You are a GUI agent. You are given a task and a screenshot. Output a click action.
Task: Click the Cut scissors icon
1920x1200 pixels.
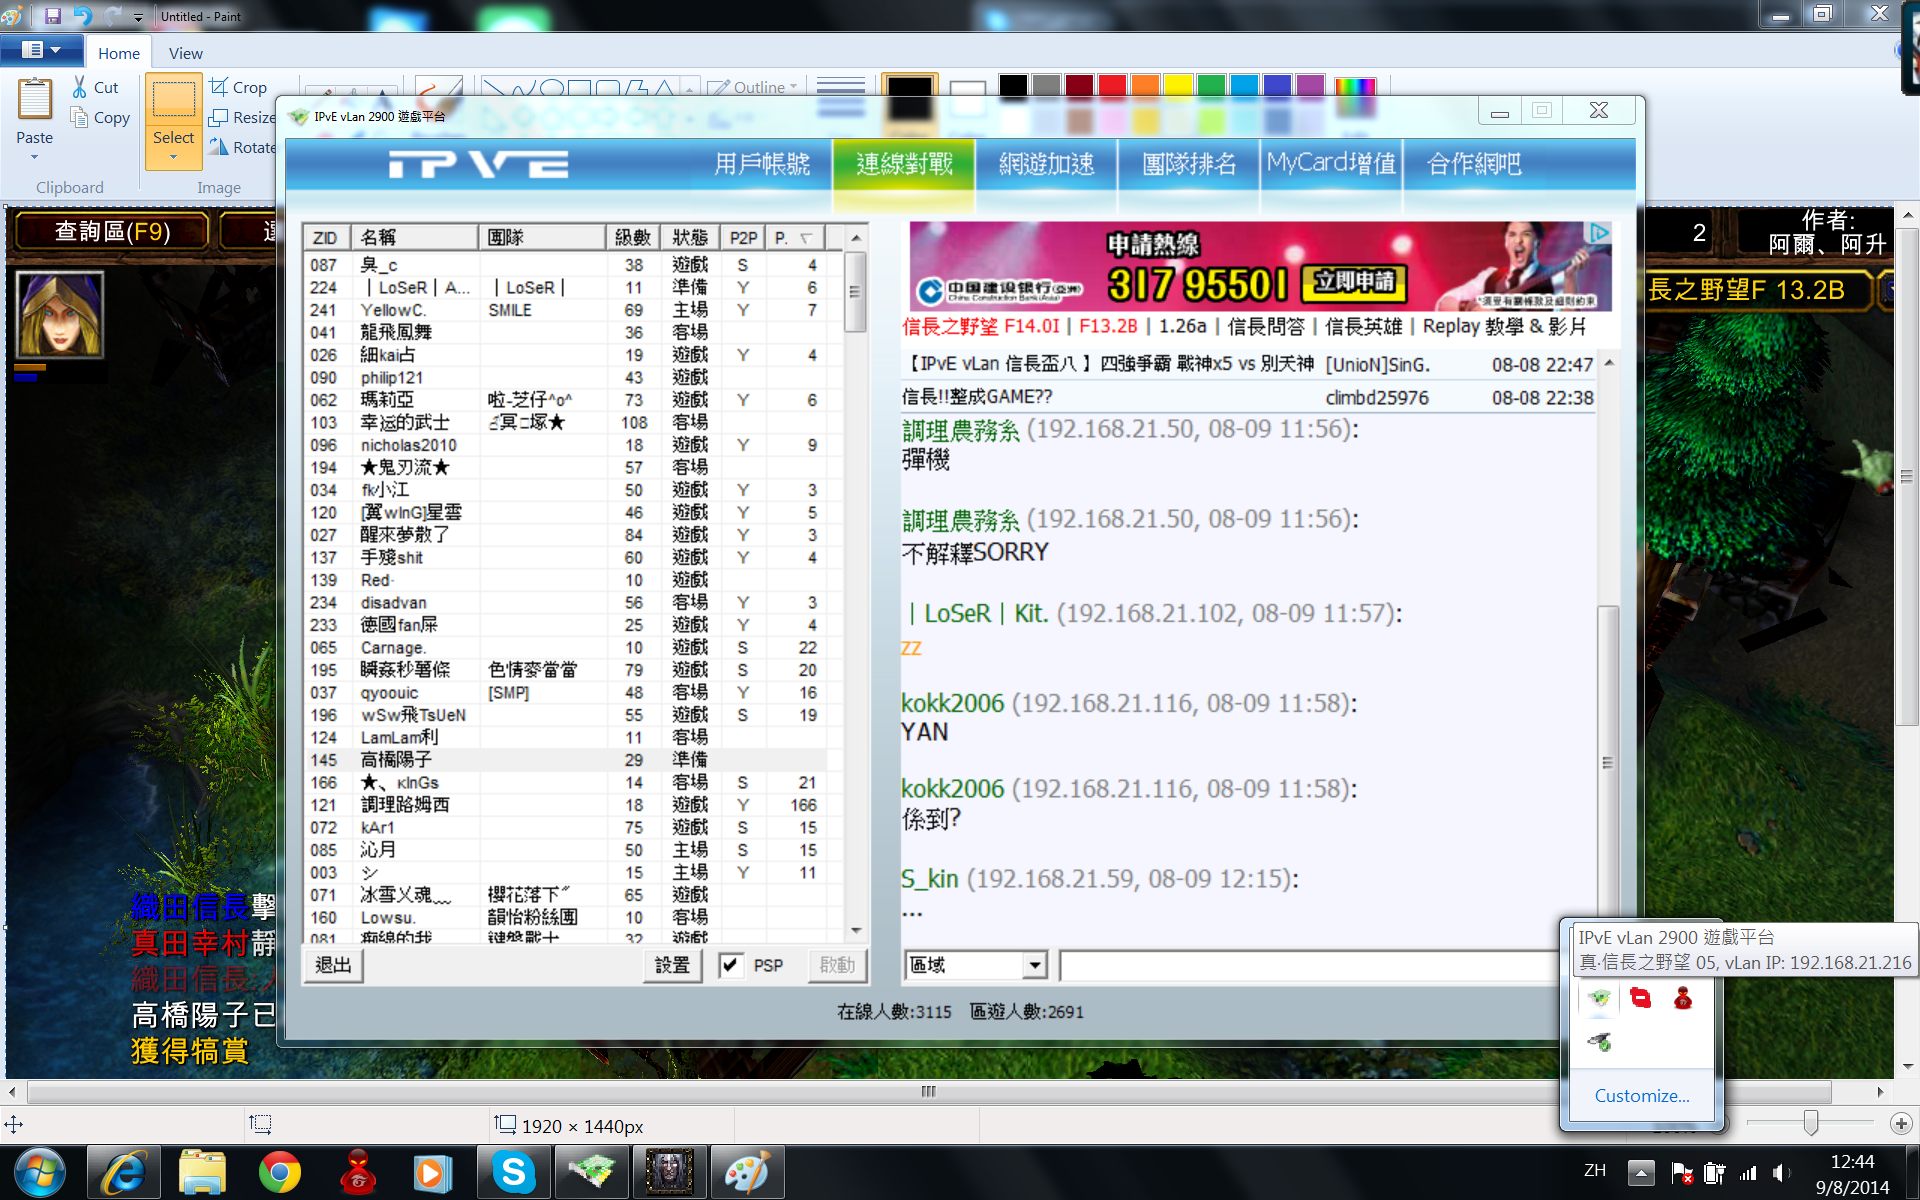tap(80, 88)
